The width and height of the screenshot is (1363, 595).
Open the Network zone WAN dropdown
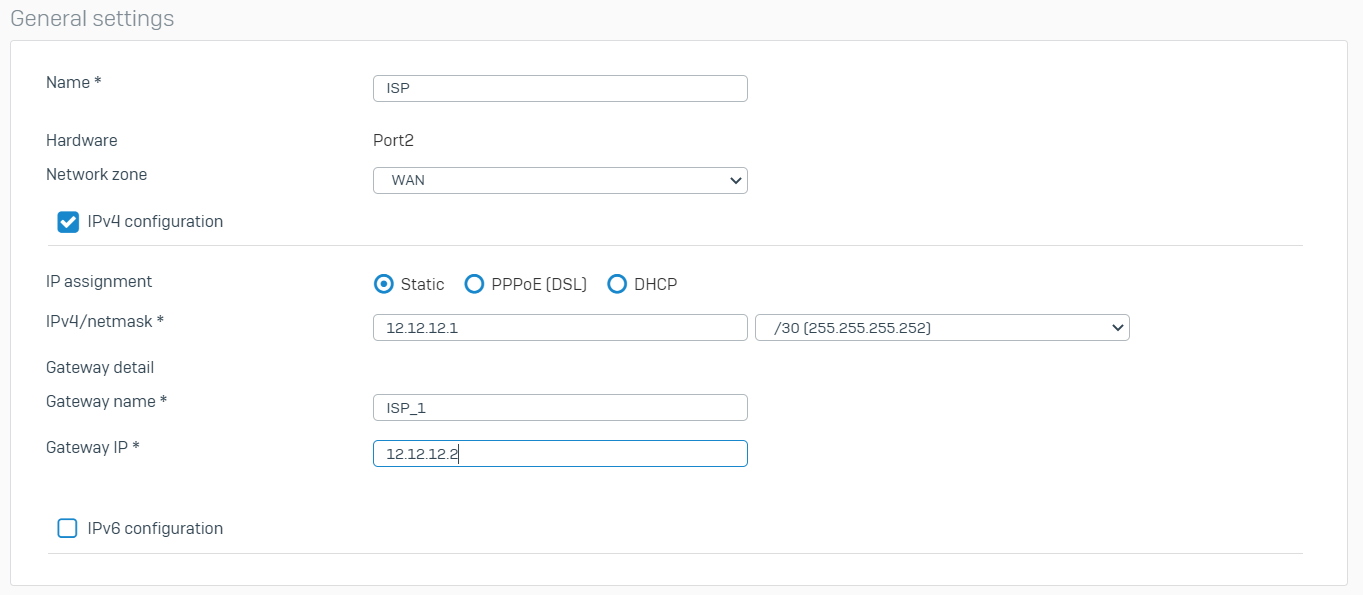click(560, 181)
